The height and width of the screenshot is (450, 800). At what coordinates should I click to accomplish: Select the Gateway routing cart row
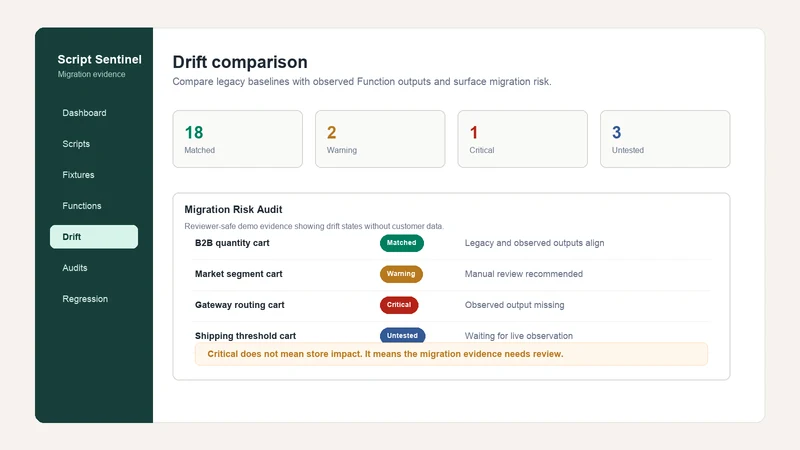coord(451,306)
